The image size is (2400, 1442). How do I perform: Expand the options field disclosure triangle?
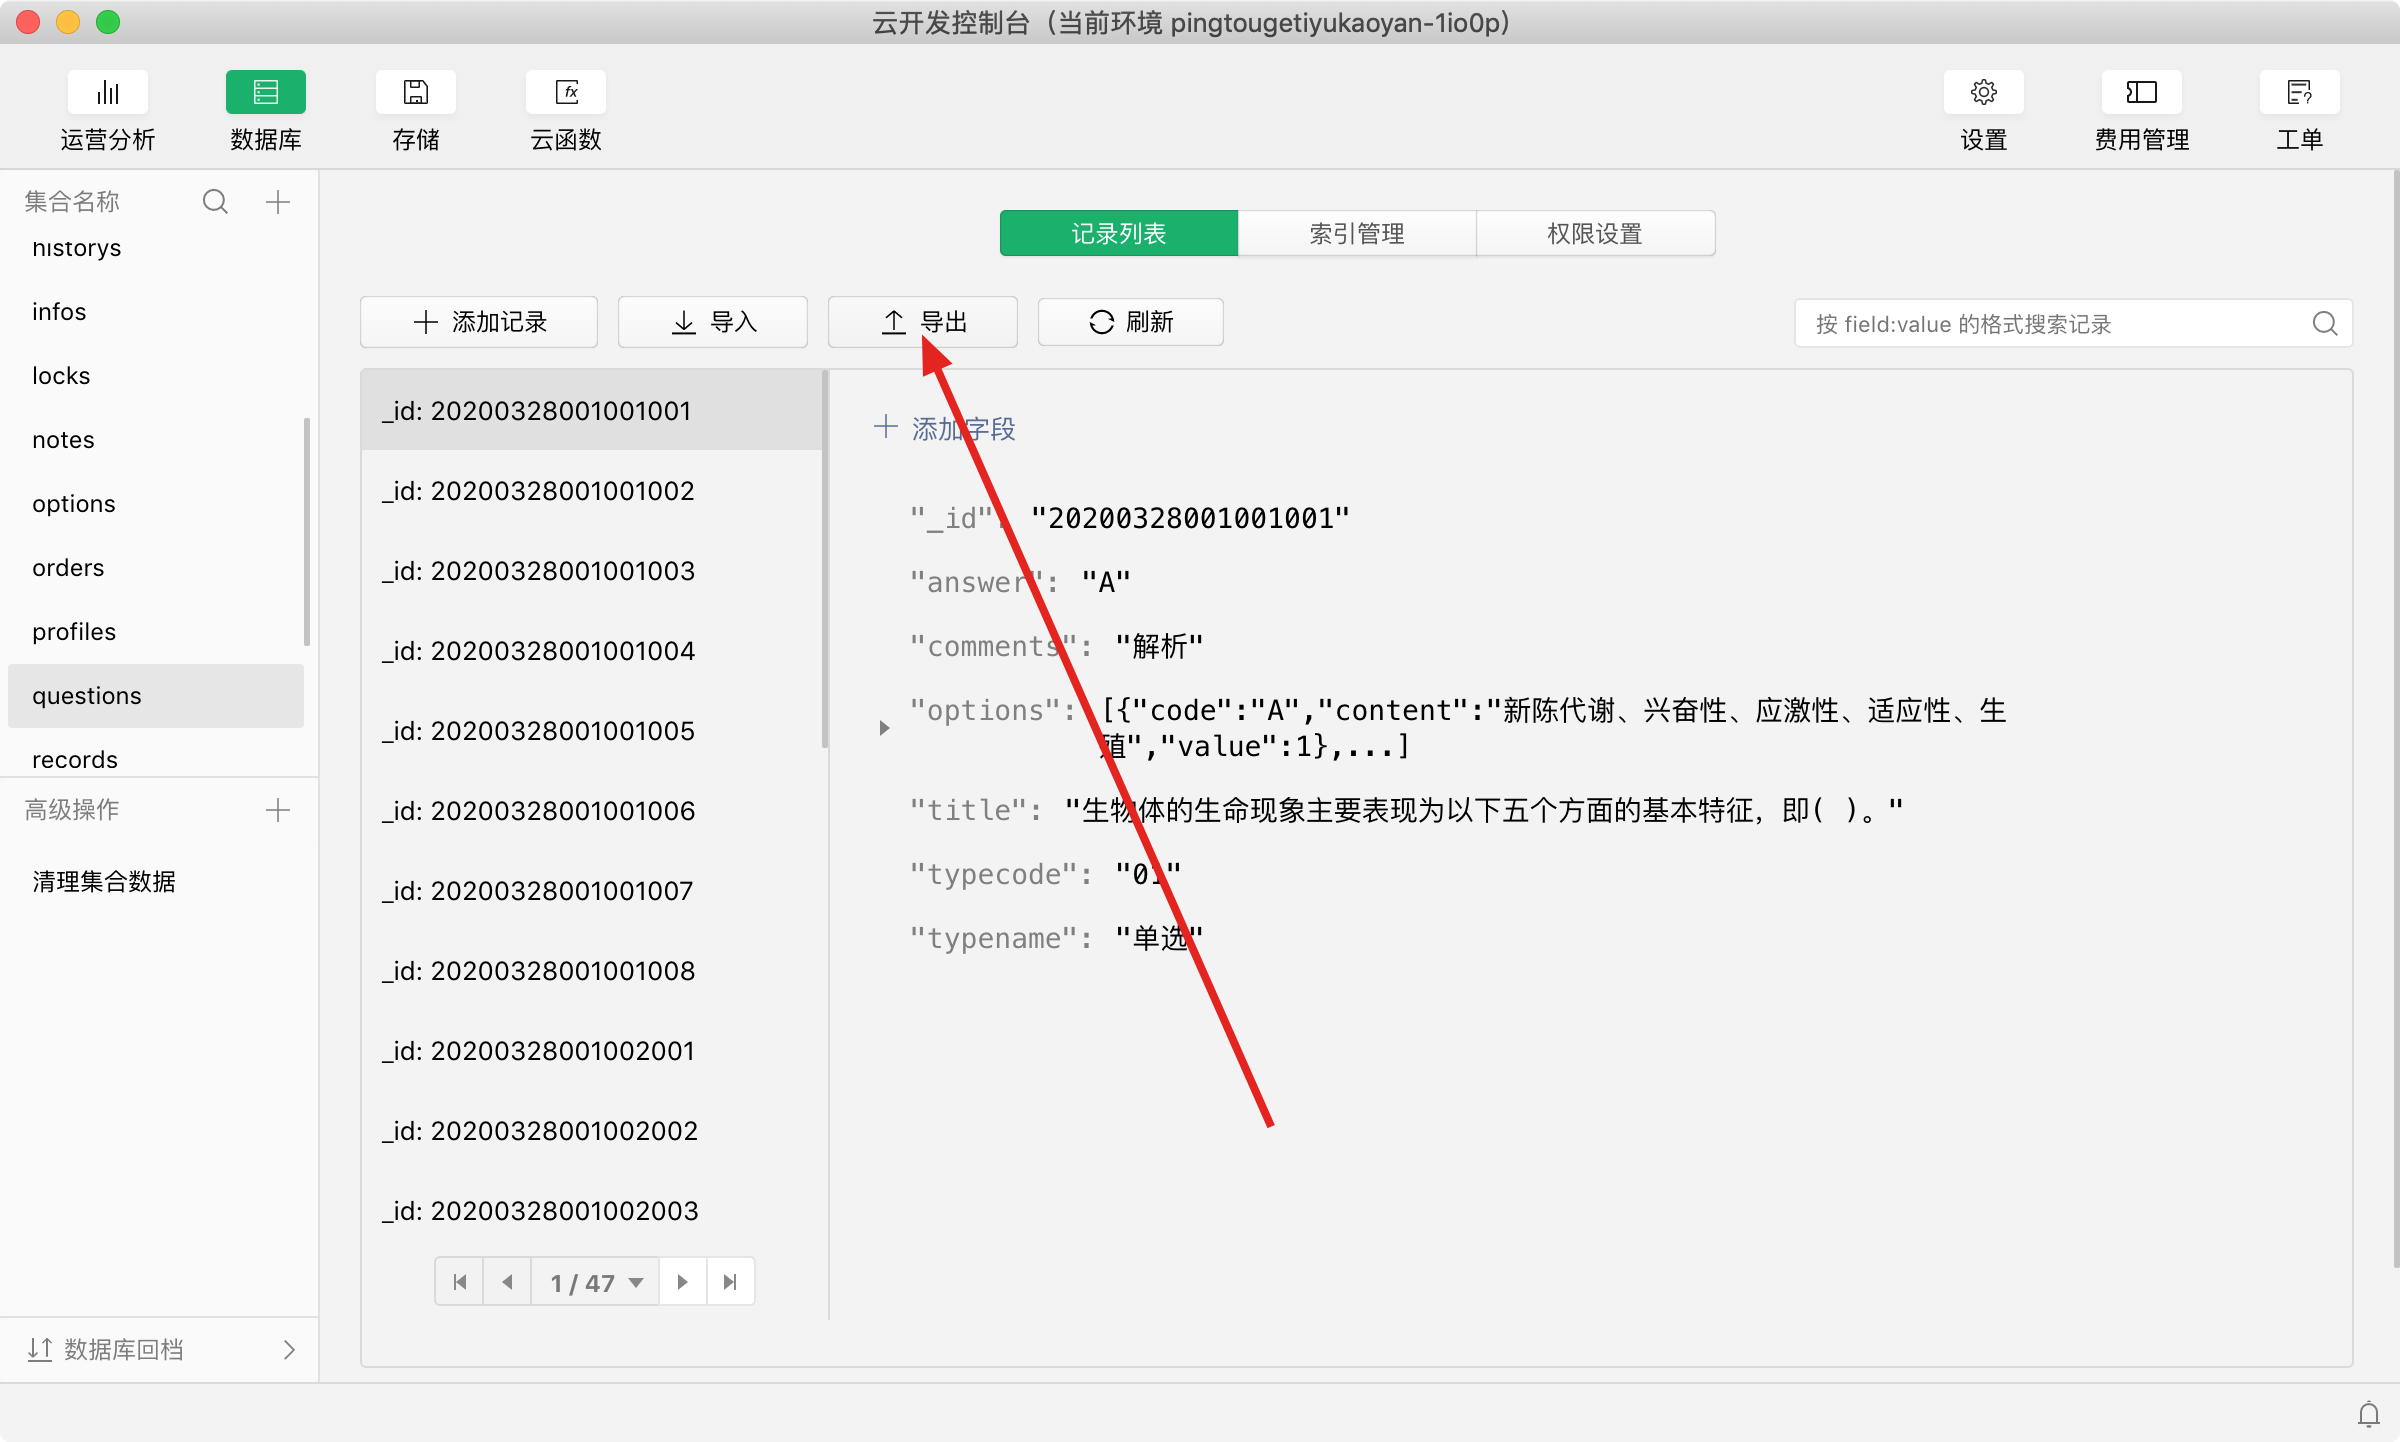884,728
